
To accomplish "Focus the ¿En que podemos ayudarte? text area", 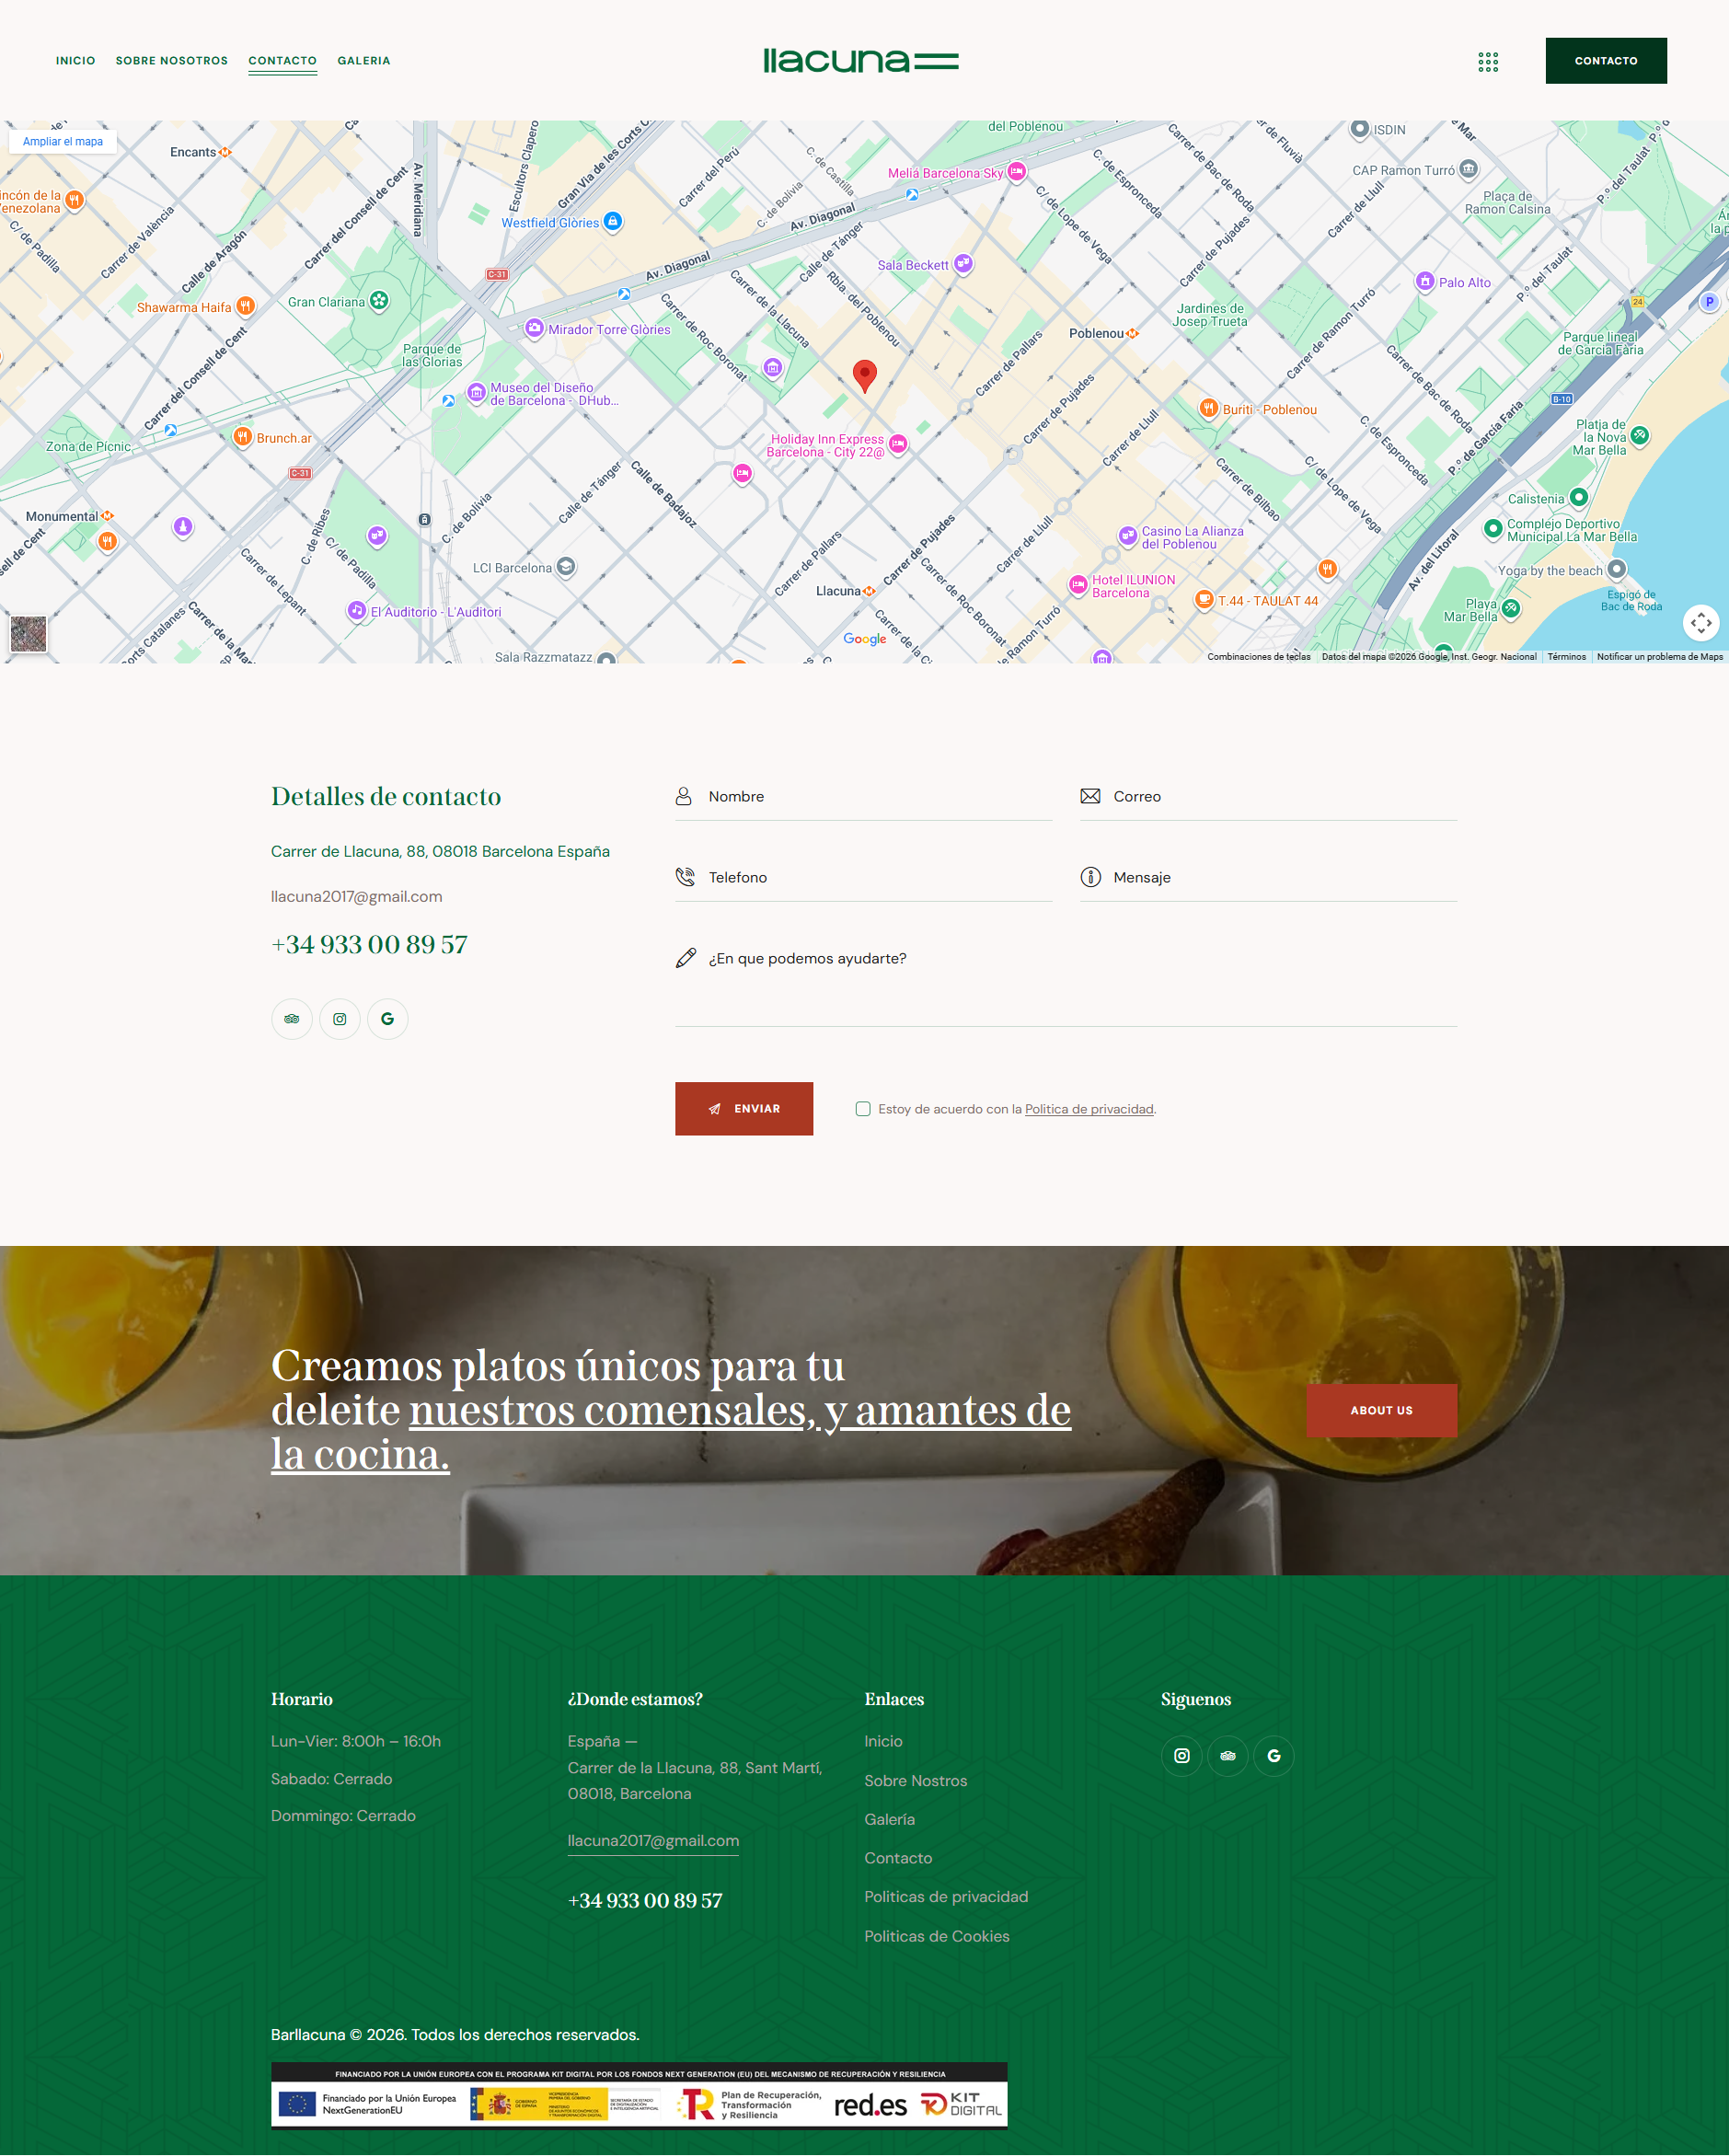I will [x=1066, y=982].
